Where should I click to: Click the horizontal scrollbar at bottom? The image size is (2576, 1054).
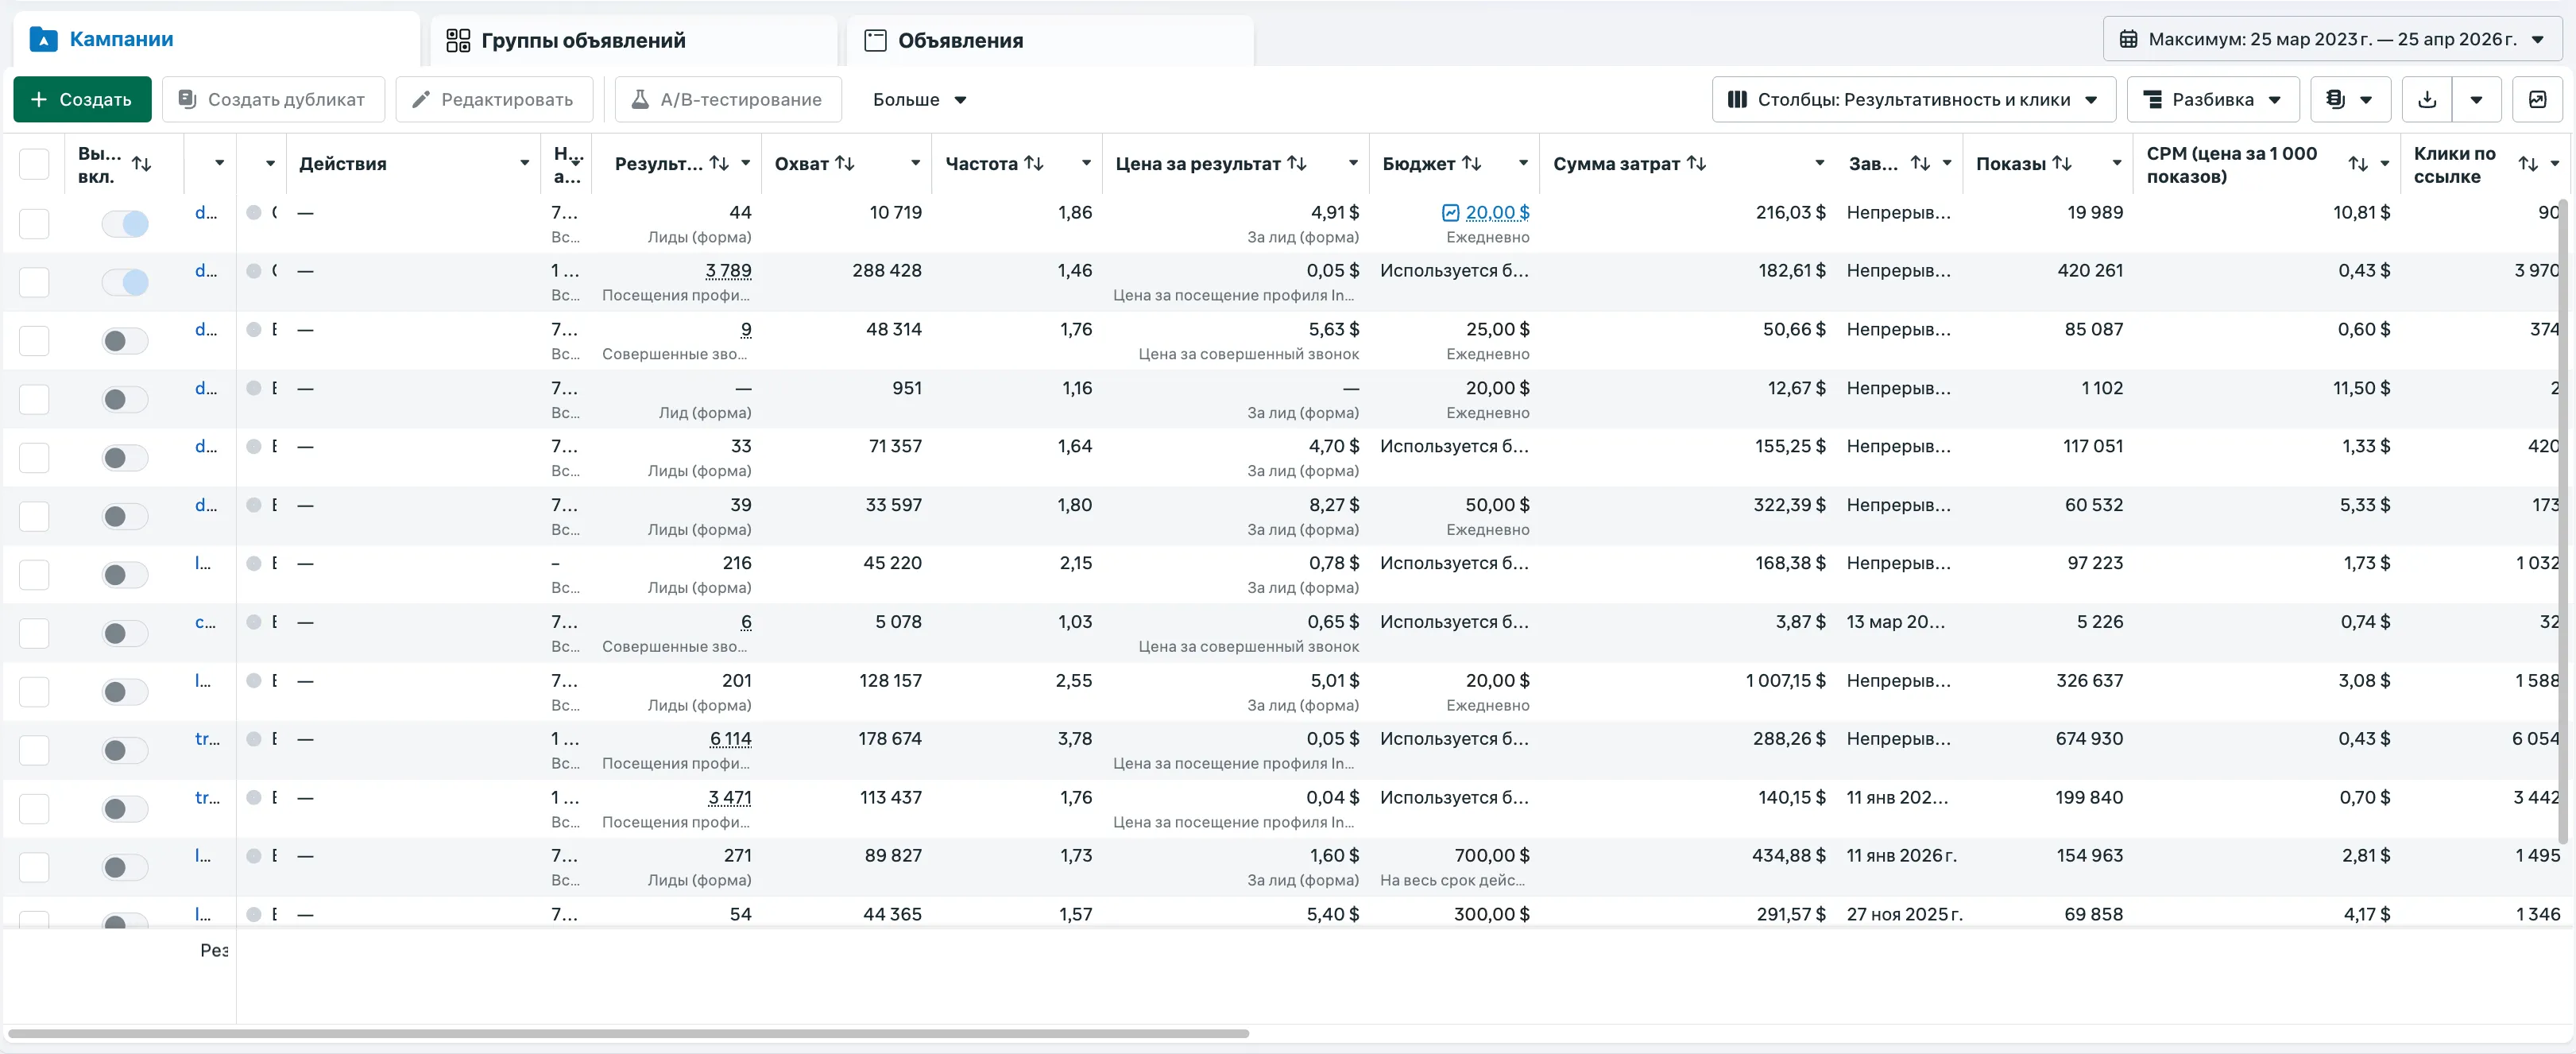pos(628,1033)
